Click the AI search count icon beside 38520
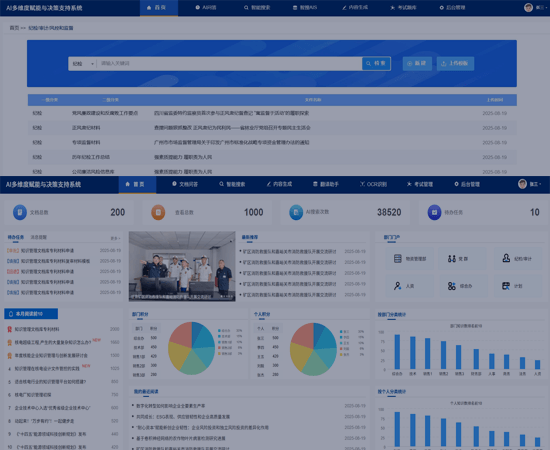The height and width of the screenshot is (450, 550). (296, 212)
